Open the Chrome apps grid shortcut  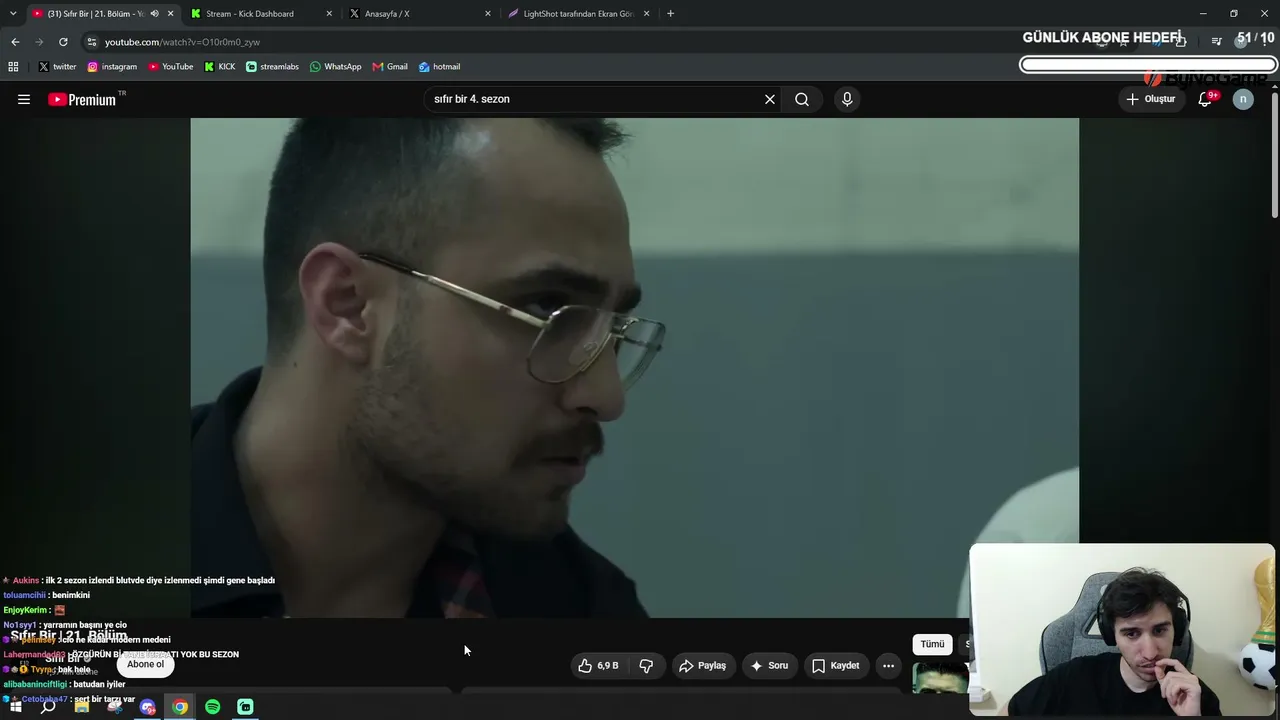click(x=13, y=67)
